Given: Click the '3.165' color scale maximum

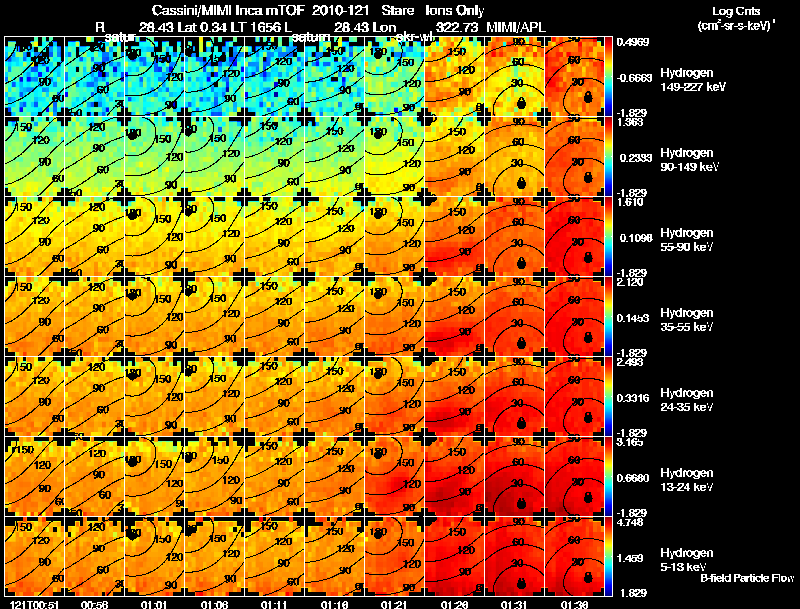Looking at the screenshot, I should pyautogui.click(x=630, y=442).
